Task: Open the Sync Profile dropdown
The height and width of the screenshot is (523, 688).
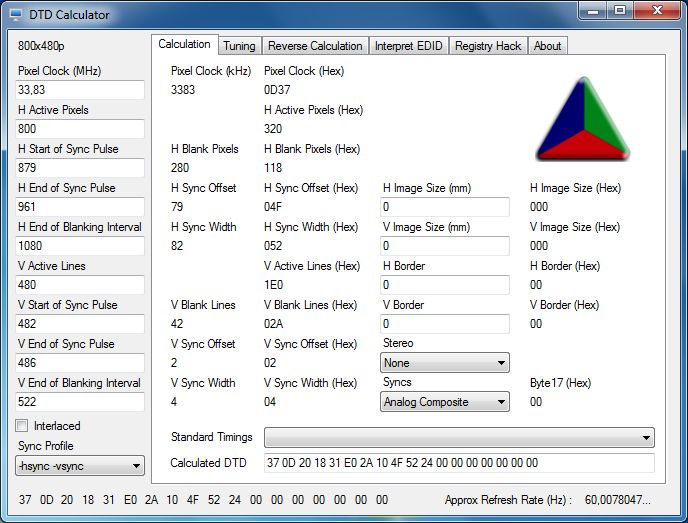Action: click(x=80, y=465)
